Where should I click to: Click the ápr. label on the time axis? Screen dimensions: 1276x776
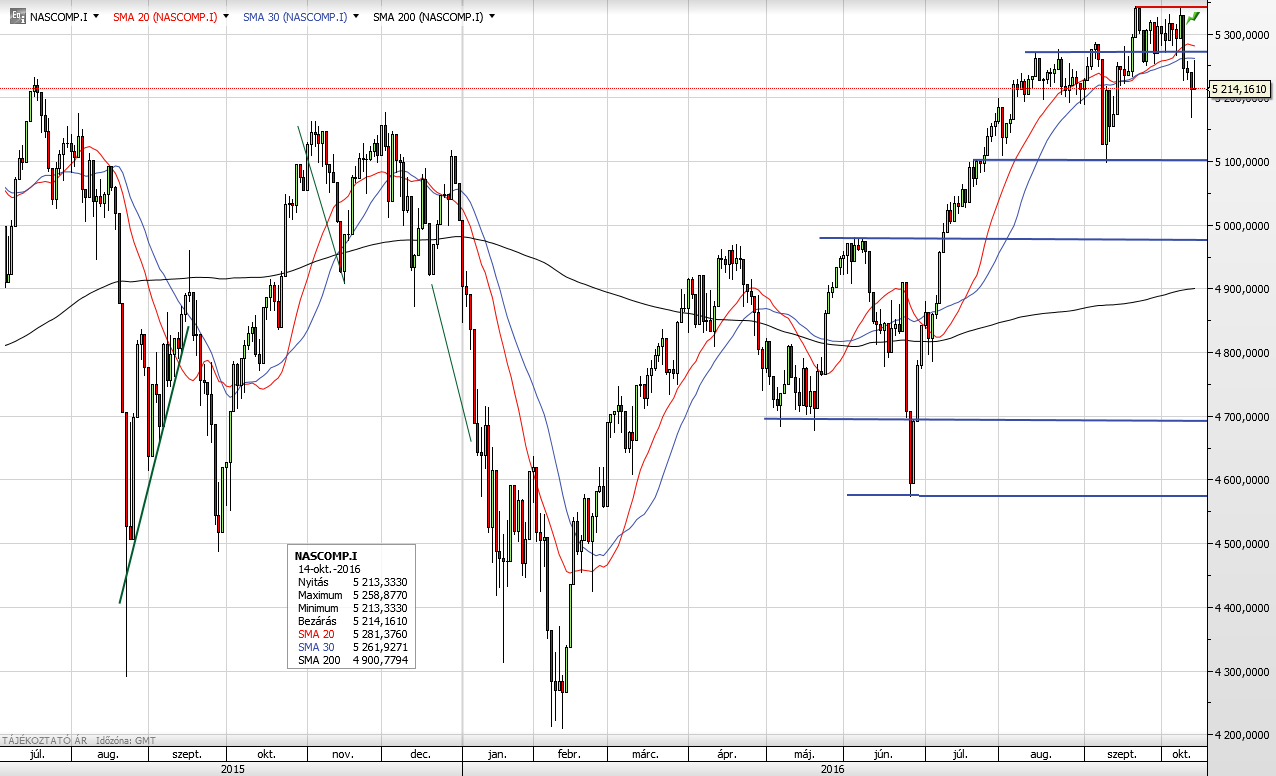(725, 755)
